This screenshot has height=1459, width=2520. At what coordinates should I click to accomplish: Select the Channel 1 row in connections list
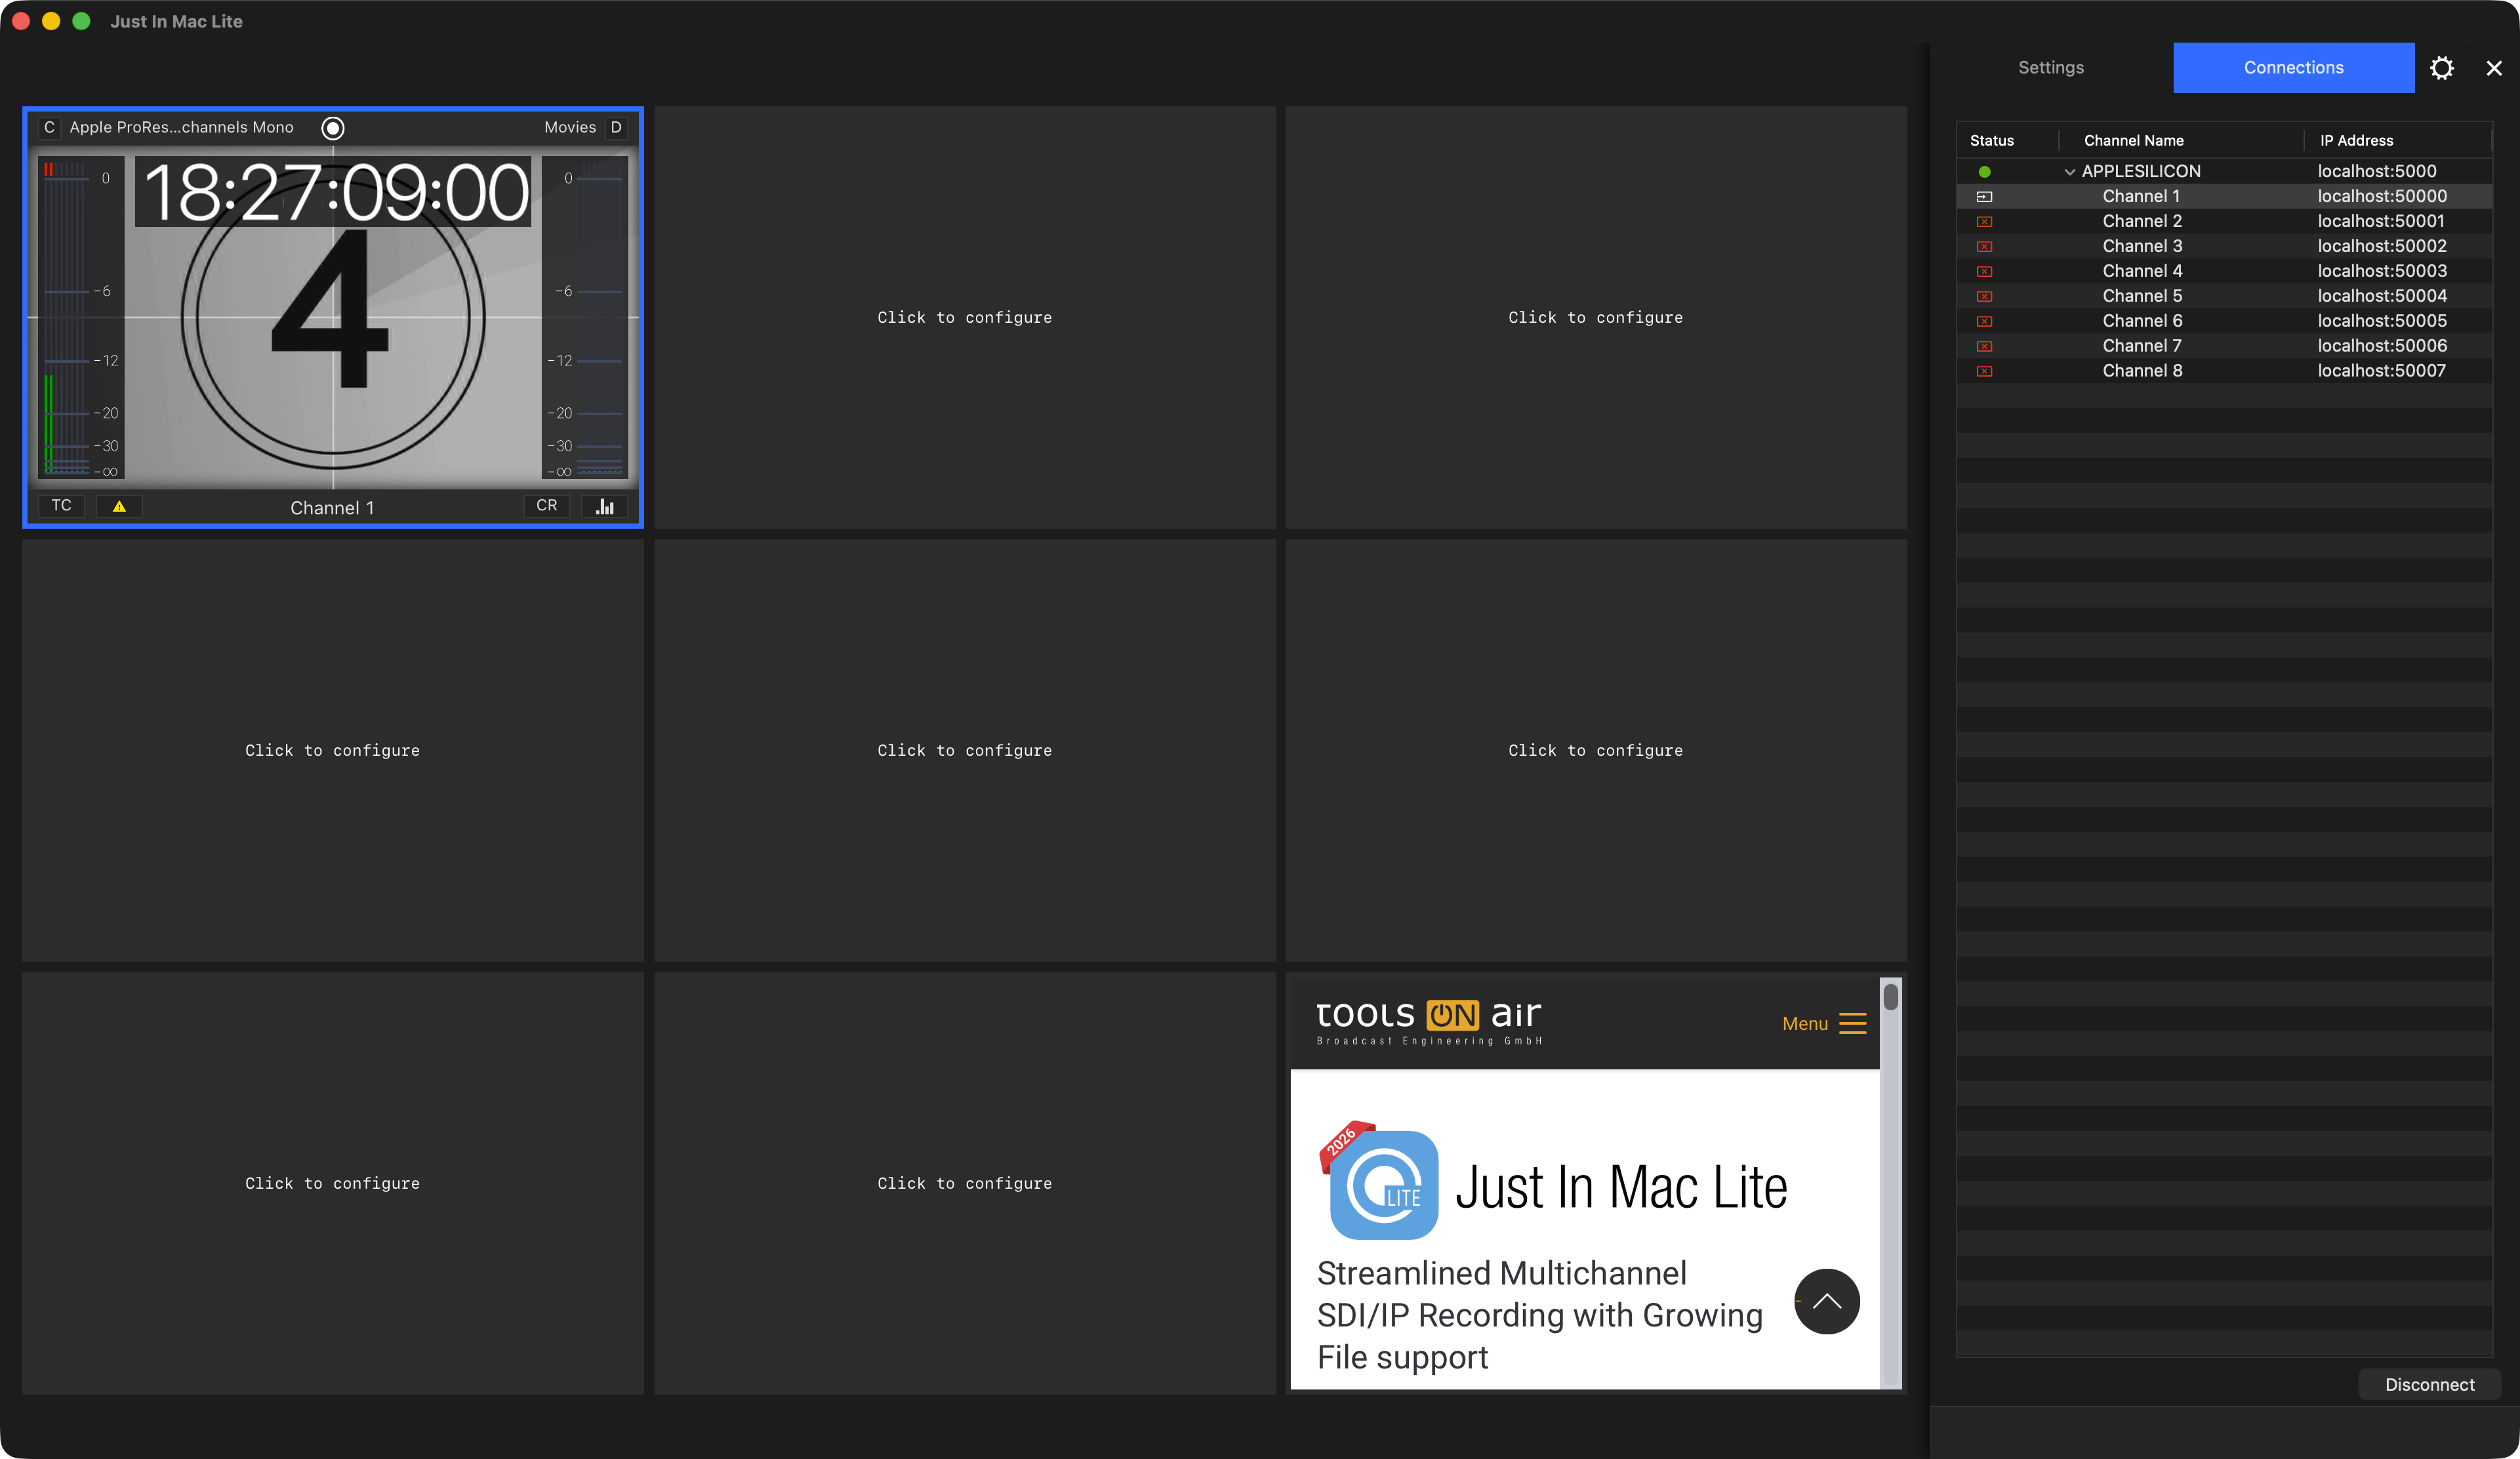[2224, 197]
